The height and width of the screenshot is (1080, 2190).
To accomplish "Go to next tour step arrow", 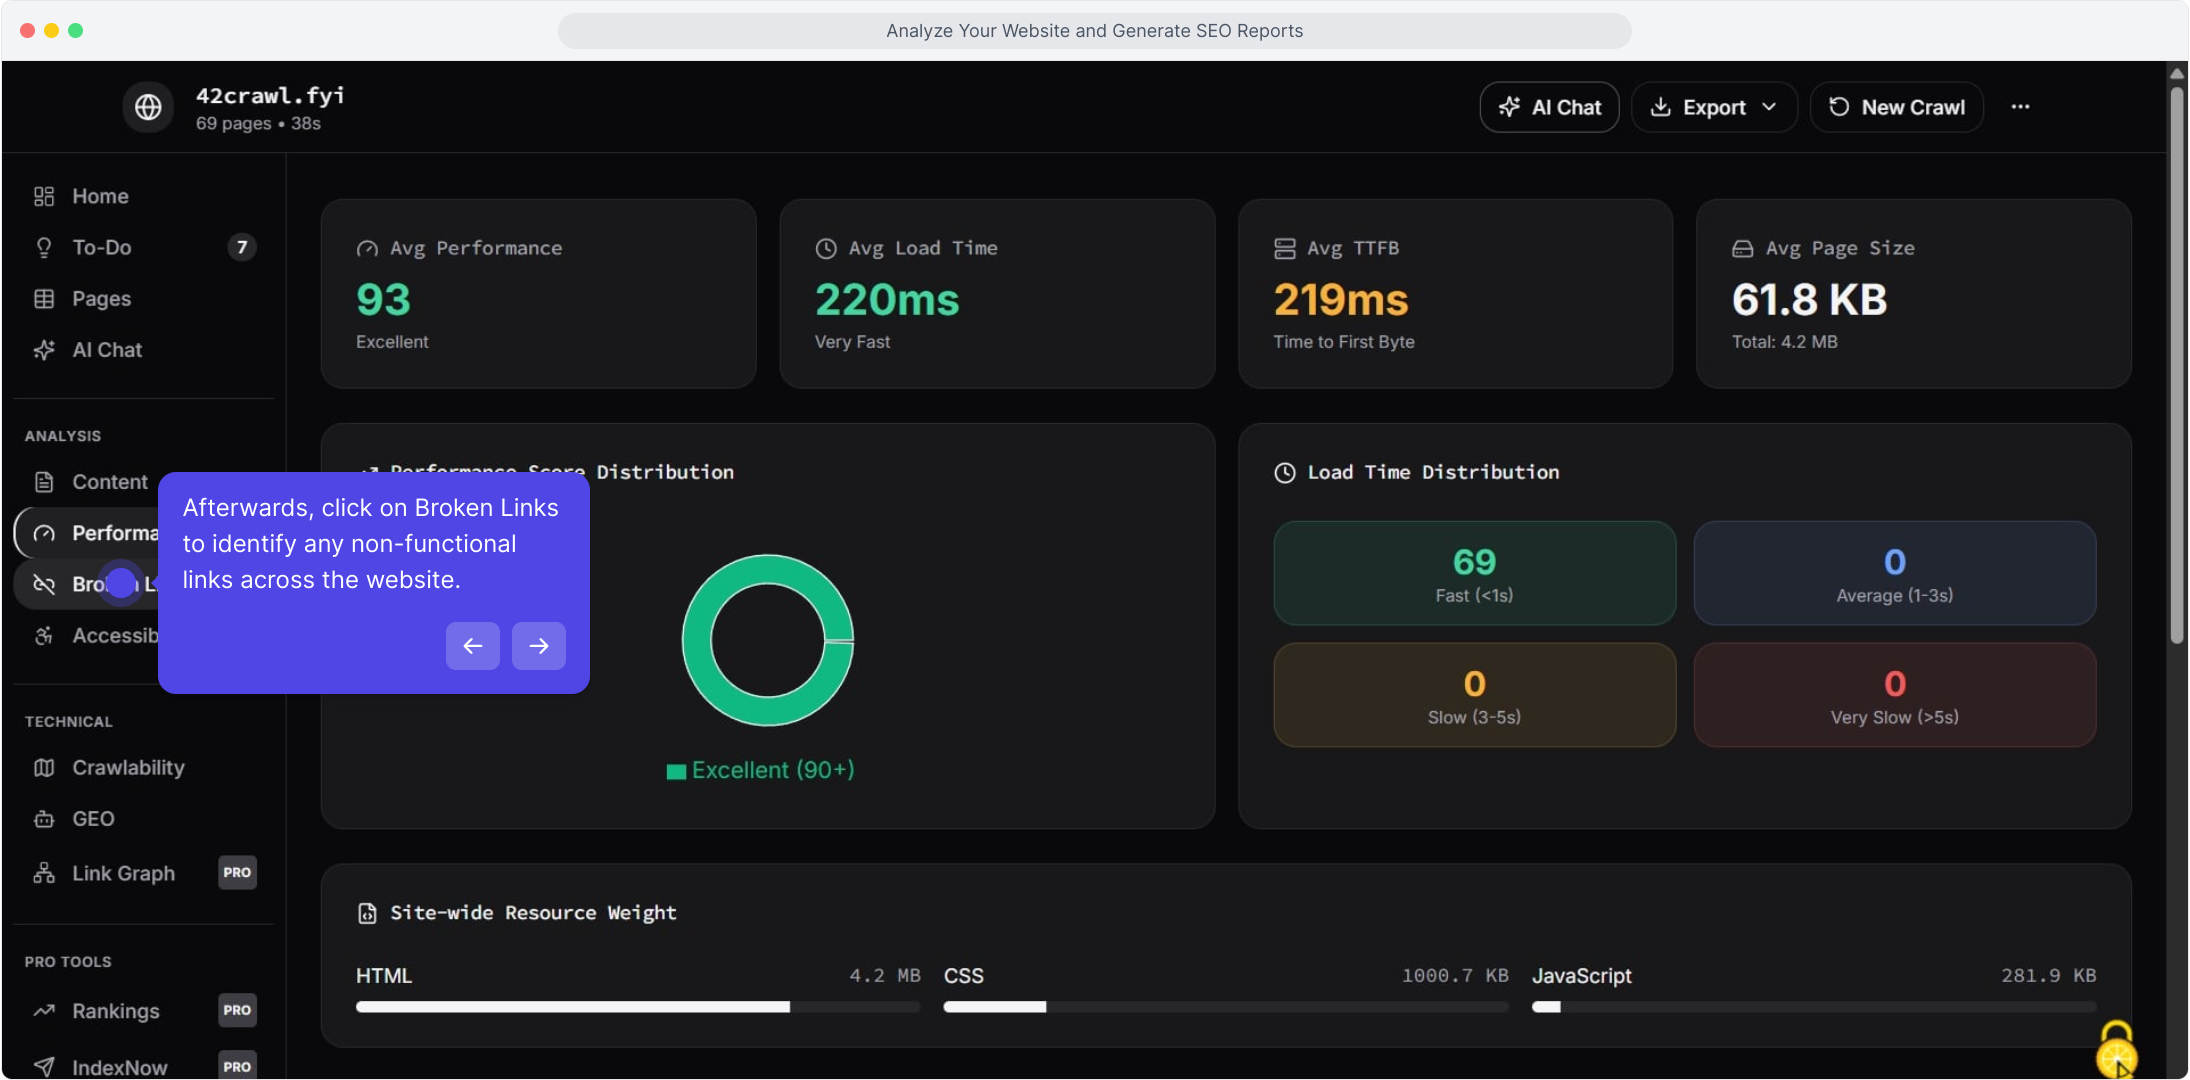I will click(x=538, y=646).
